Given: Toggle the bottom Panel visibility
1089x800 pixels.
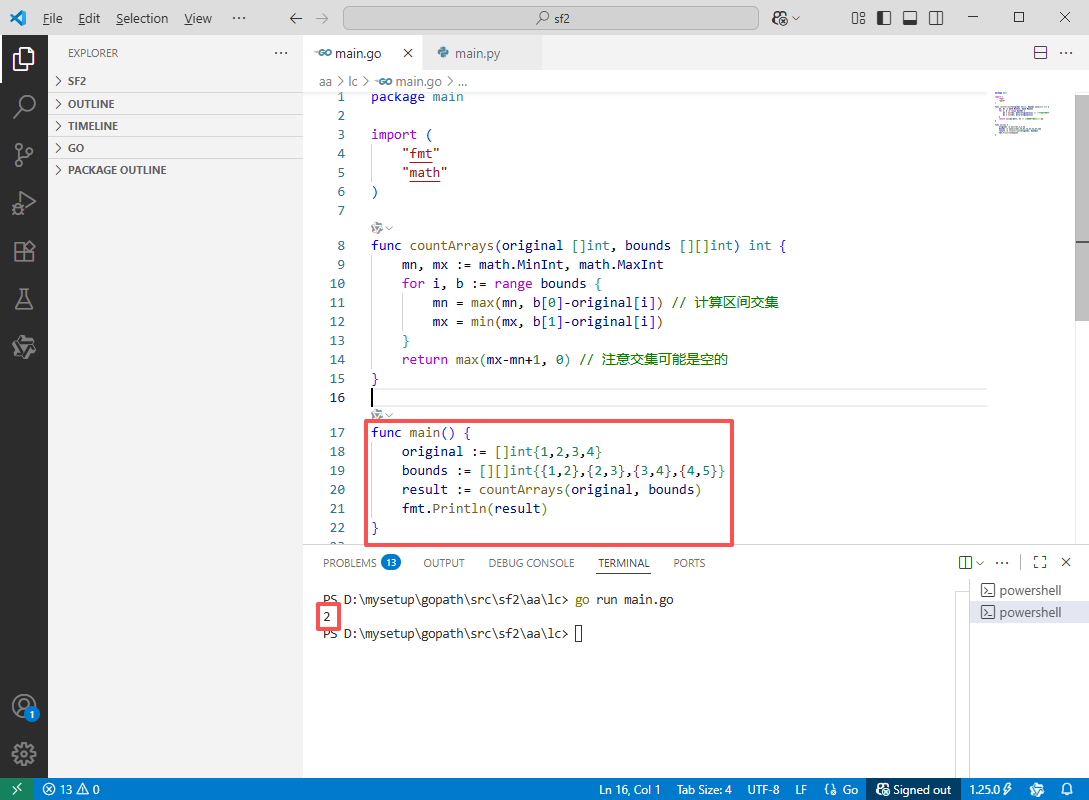Looking at the screenshot, I should pyautogui.click(x=910, y=18).
